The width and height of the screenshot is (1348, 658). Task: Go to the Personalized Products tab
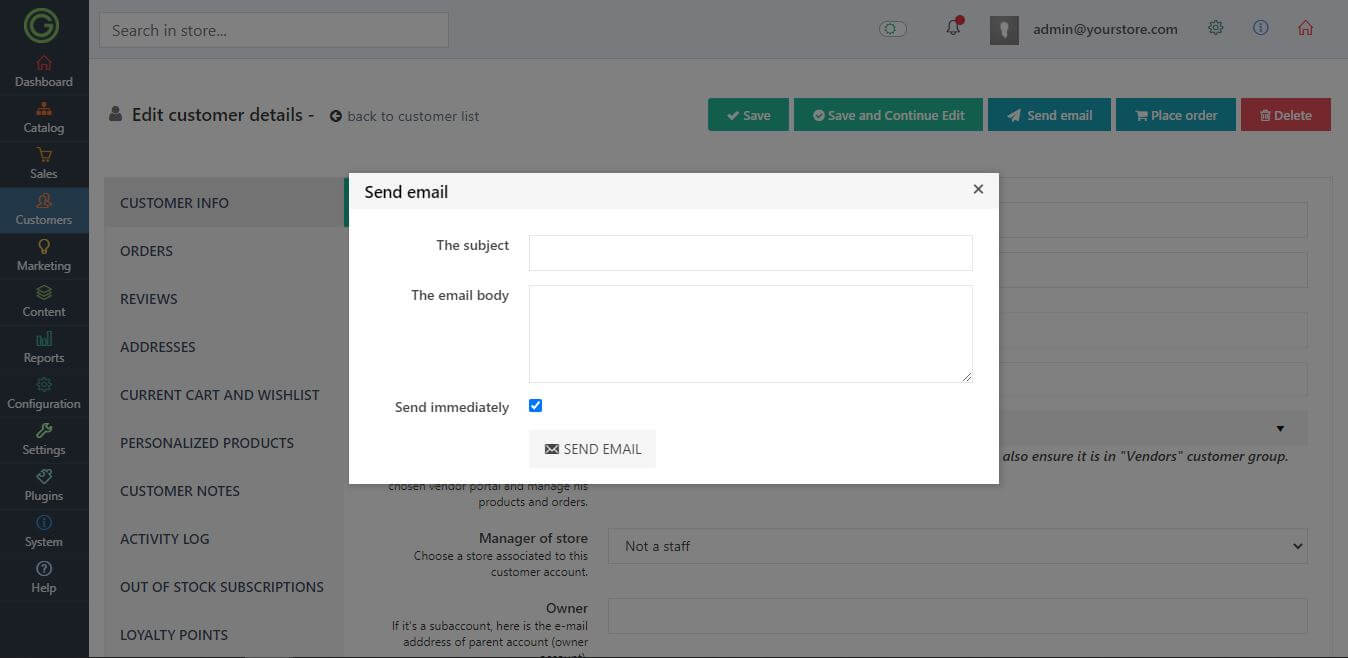[x=224, y=443]
